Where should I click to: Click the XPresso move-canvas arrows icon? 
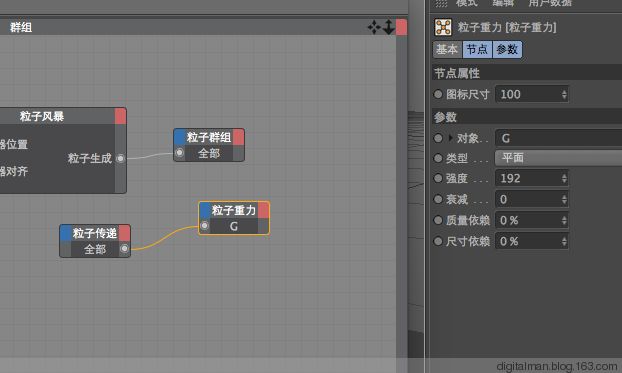click(x=374, y=27)
